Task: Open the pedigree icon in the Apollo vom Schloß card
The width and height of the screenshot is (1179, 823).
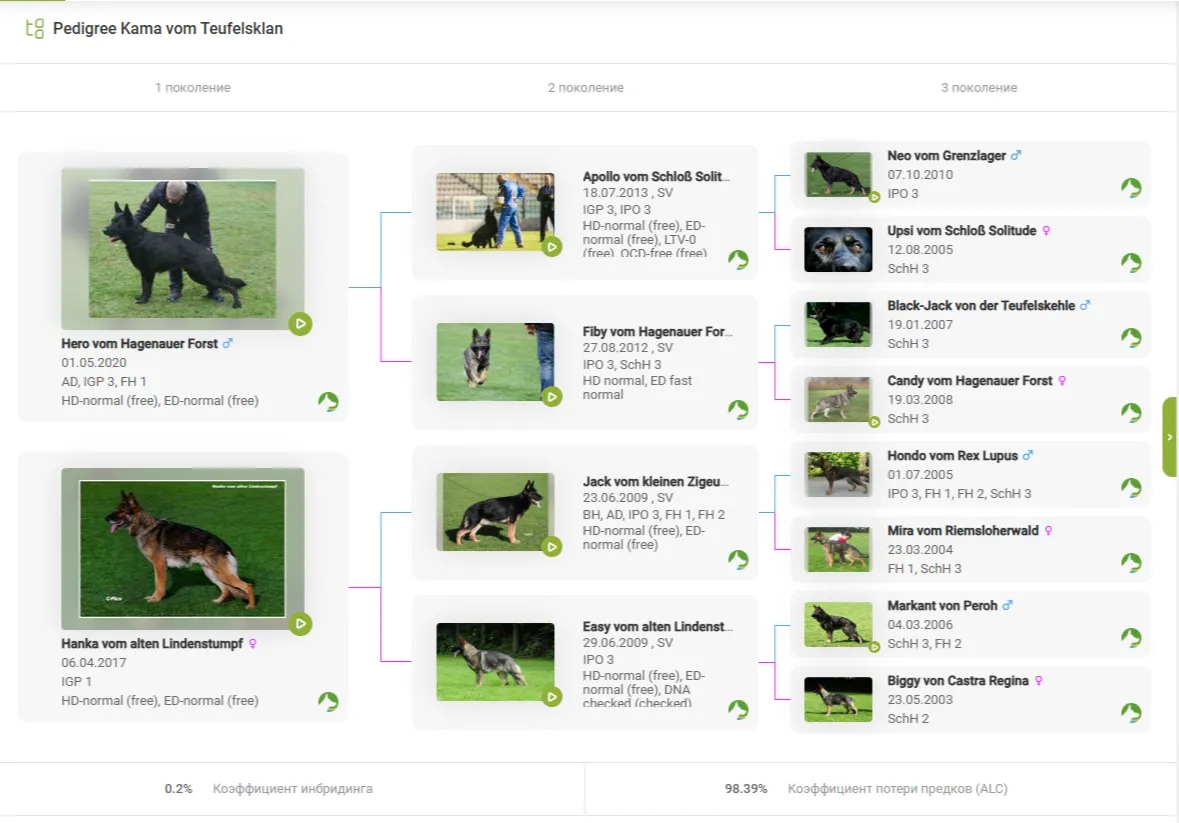Action: 738,260
